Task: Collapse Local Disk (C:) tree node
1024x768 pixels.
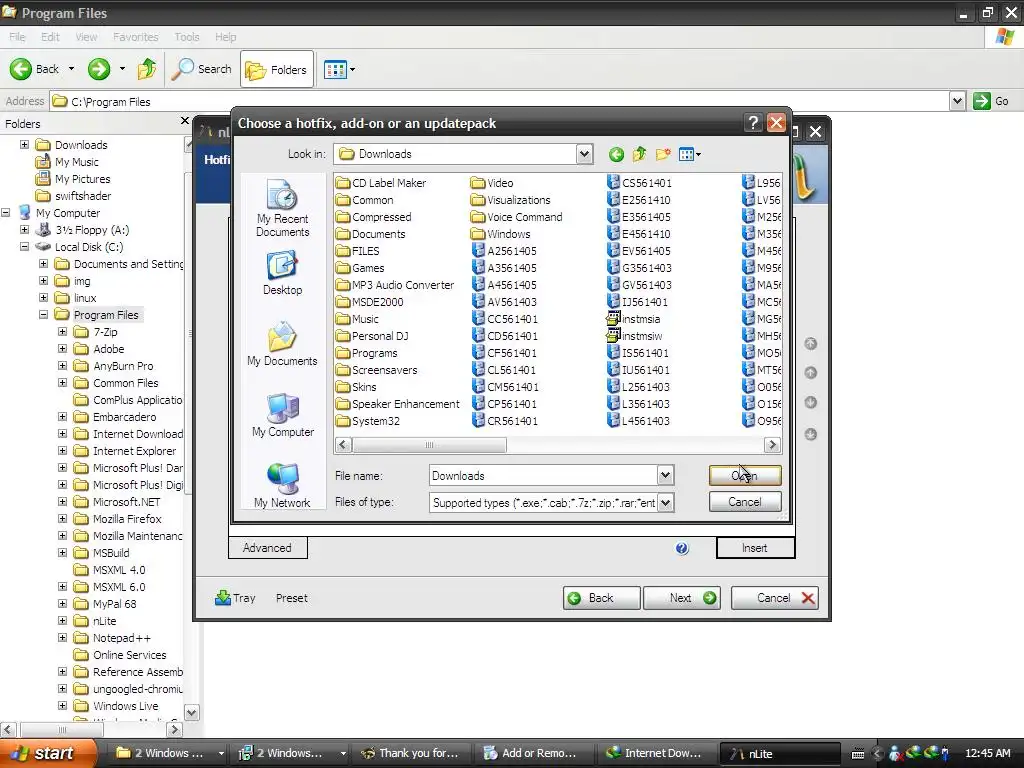Action: coord(24,247)
